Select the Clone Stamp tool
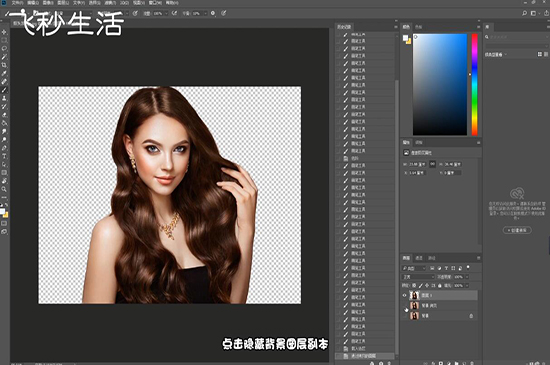Screen dimensions: 550x365 pos(4,99)
